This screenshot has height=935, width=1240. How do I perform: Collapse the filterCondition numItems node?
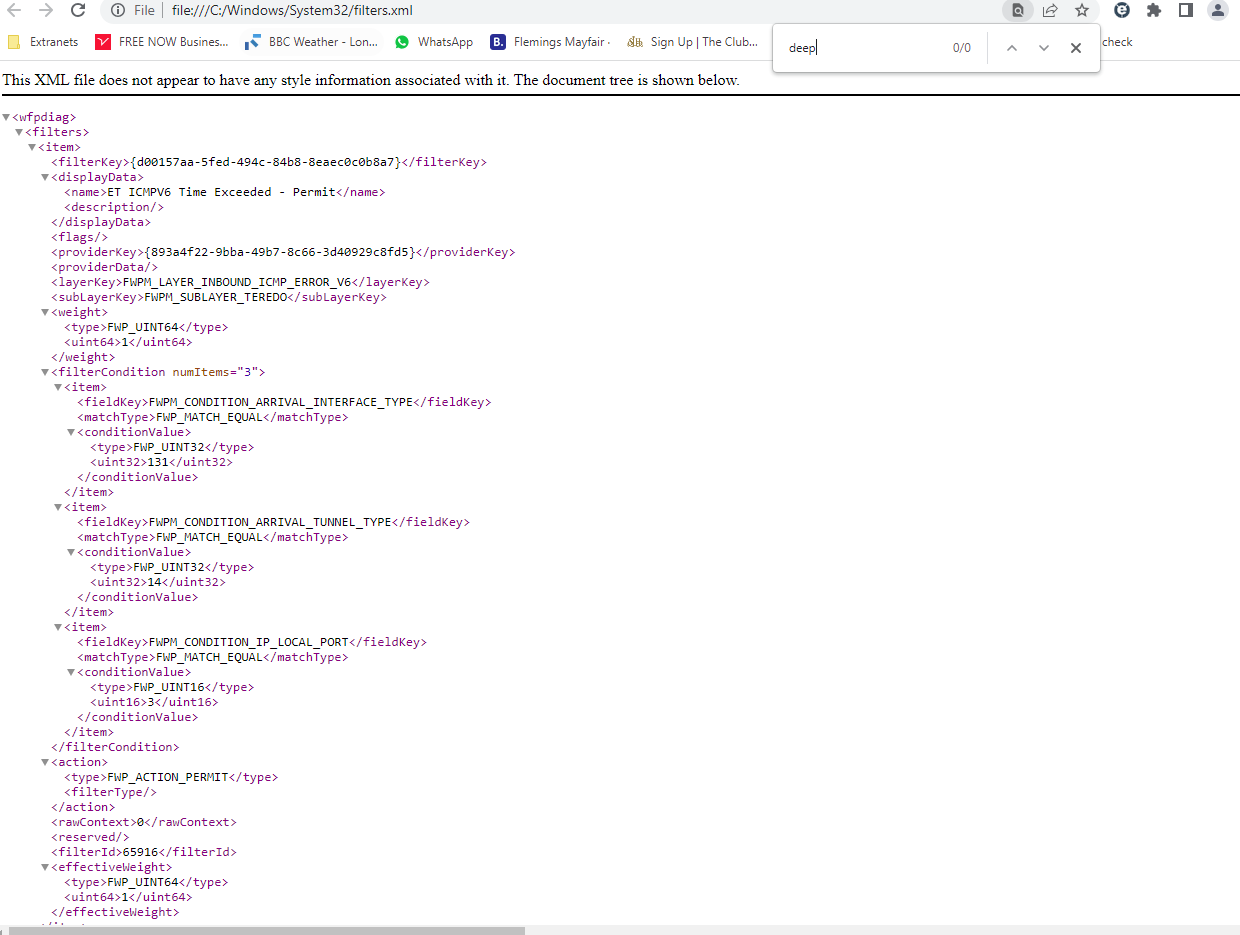pos(45,372)
